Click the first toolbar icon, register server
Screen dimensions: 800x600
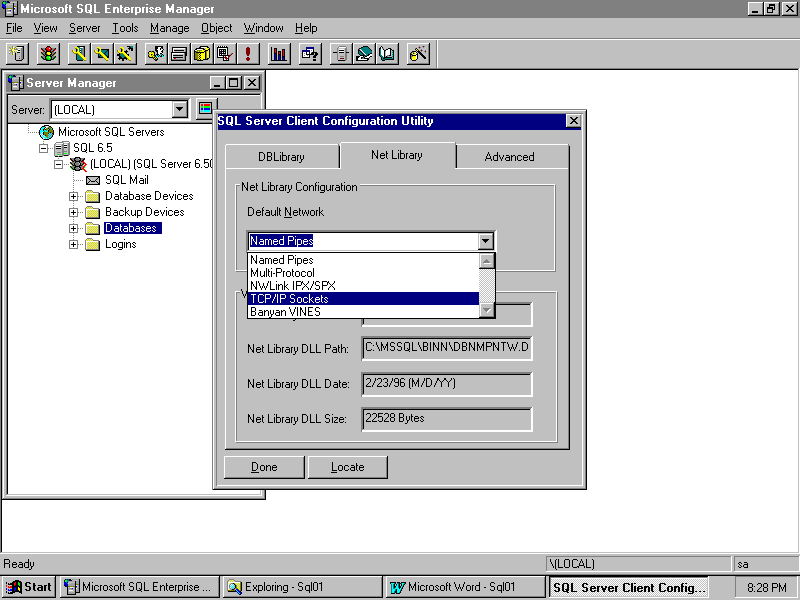pyautogui.click(x=17, y=53)
